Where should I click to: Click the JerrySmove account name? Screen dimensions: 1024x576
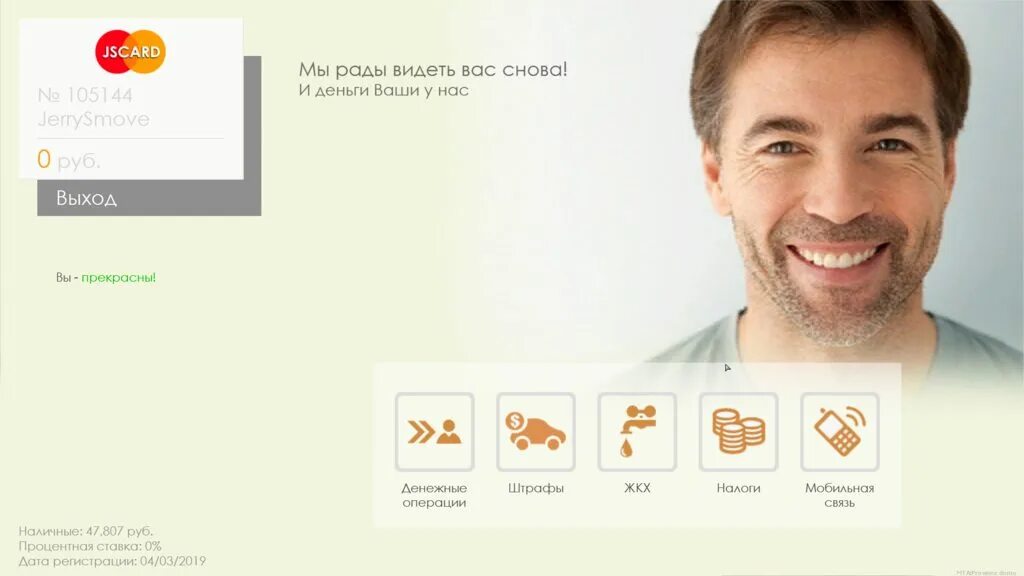(x=93, y=119)
